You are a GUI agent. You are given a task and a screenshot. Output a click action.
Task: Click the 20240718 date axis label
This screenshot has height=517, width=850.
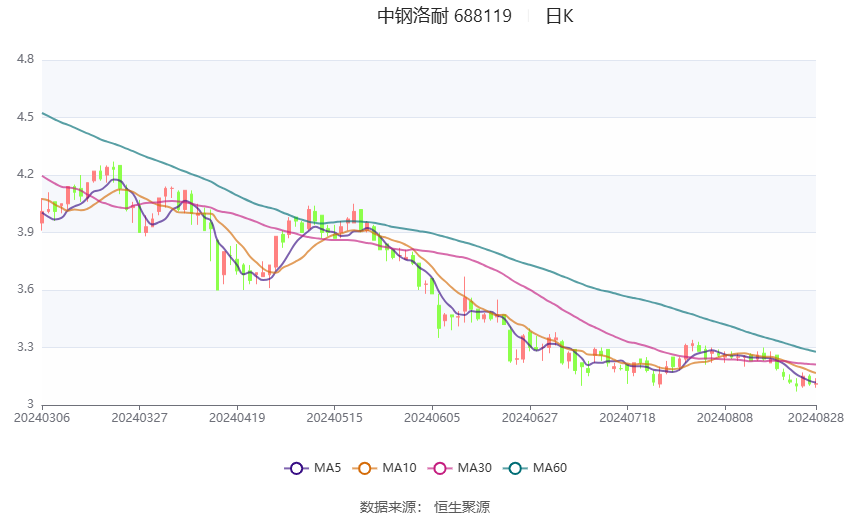(x=627, y=418)
